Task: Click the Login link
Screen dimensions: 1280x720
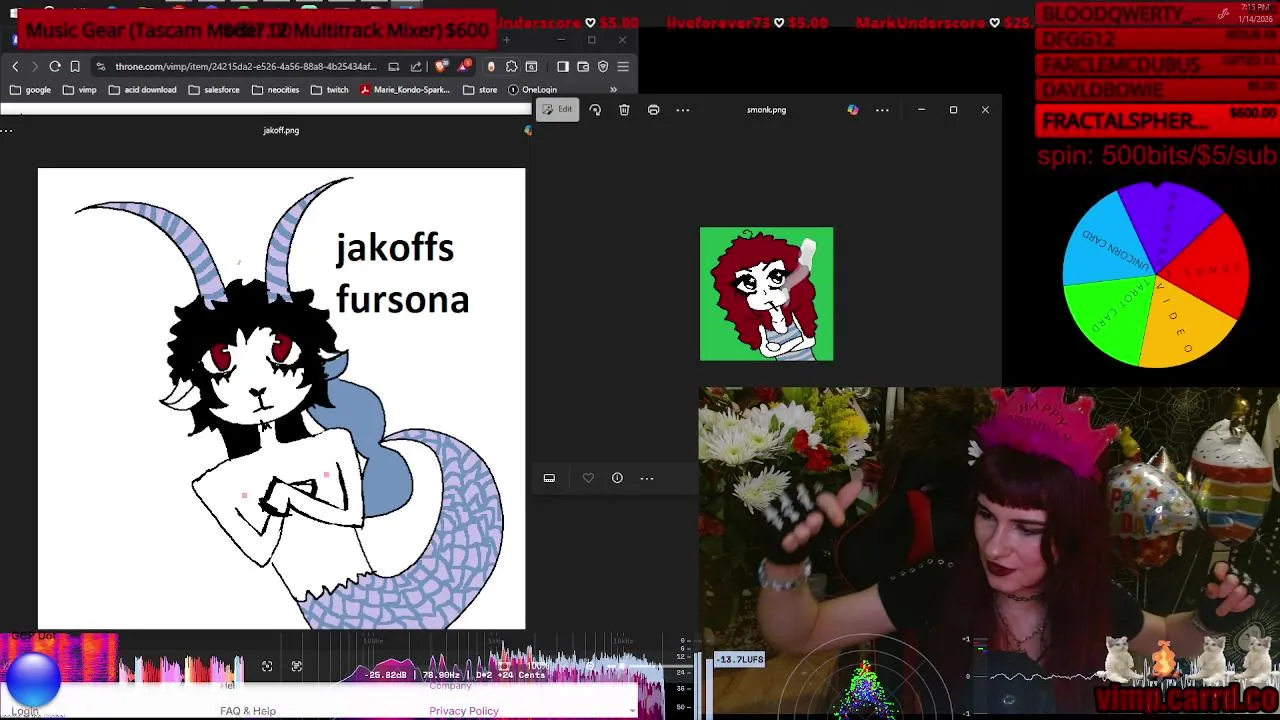Action: point(25,711)
